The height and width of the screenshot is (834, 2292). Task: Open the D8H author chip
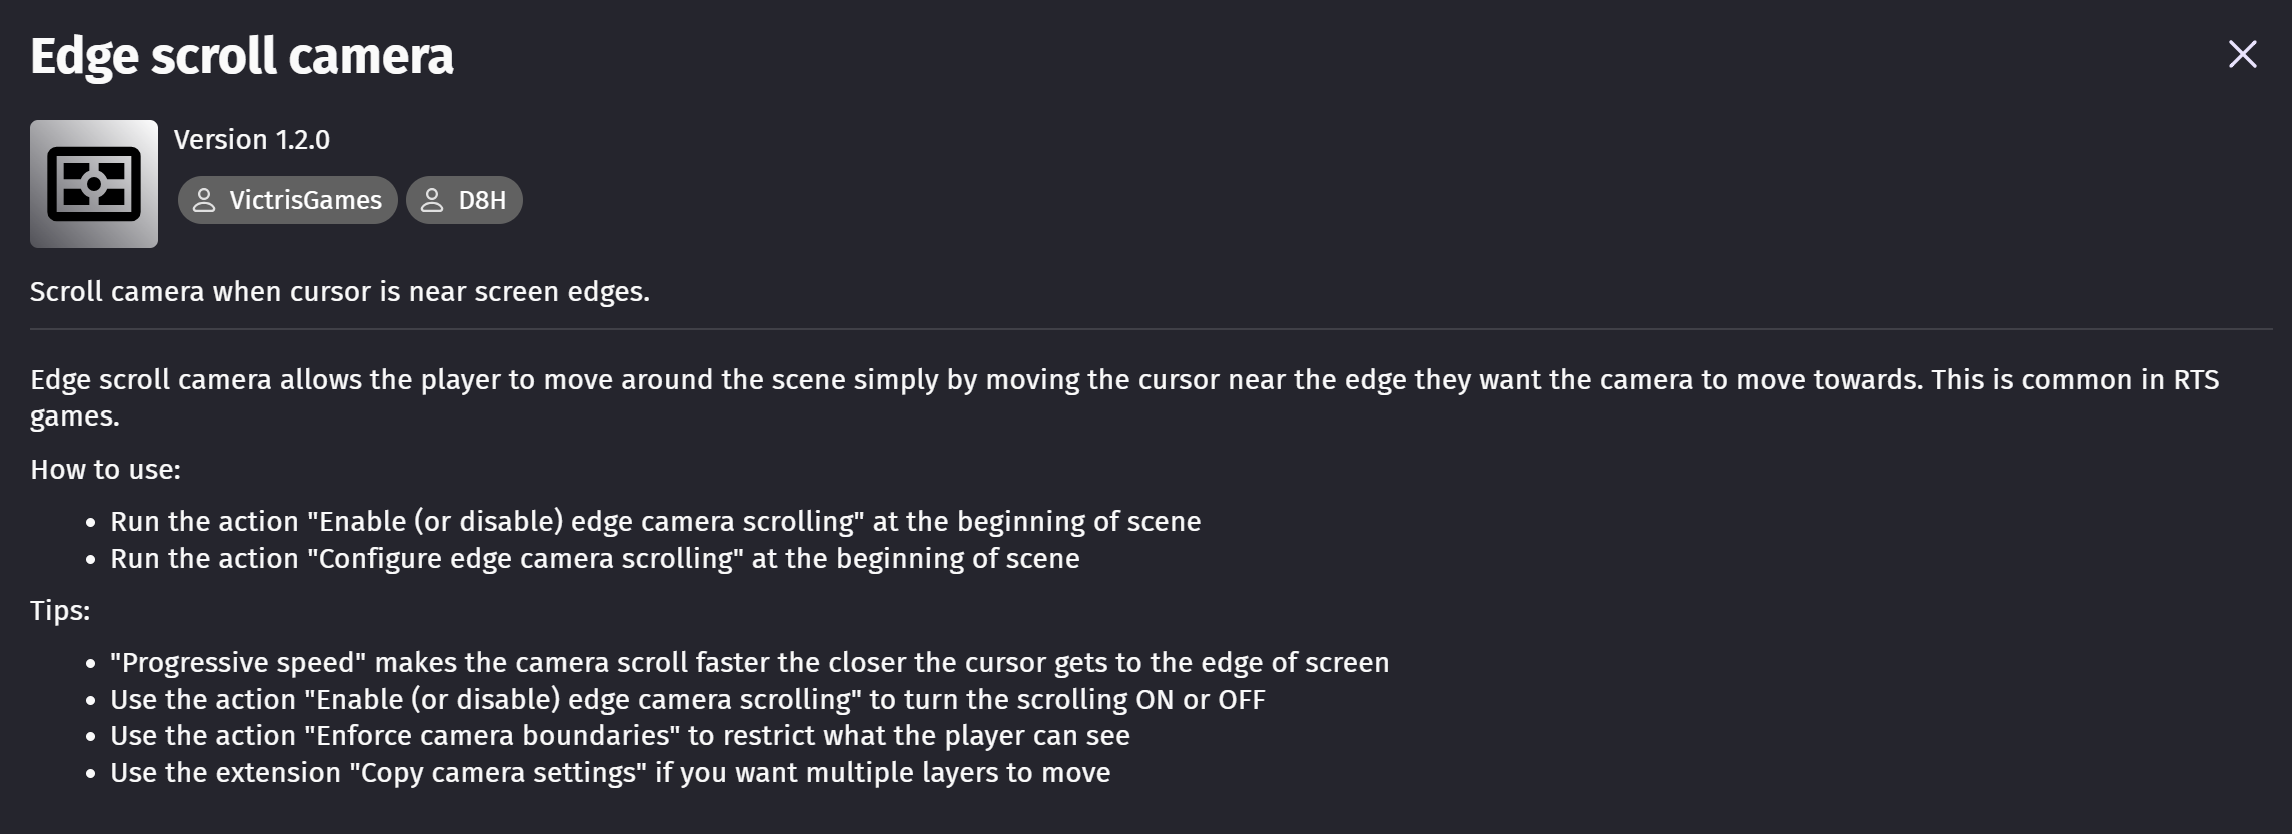[x=465, y=200]
